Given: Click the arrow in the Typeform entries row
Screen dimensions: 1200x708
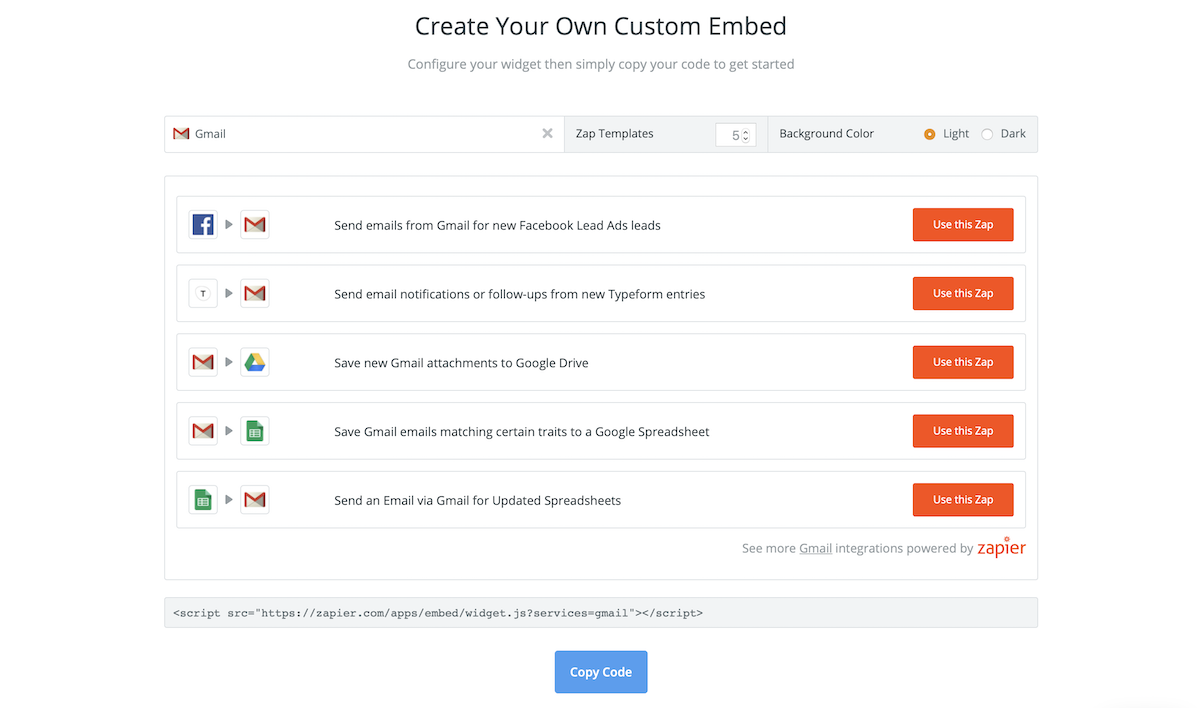Looking at the screenshot, I should [x=229, y=294].
